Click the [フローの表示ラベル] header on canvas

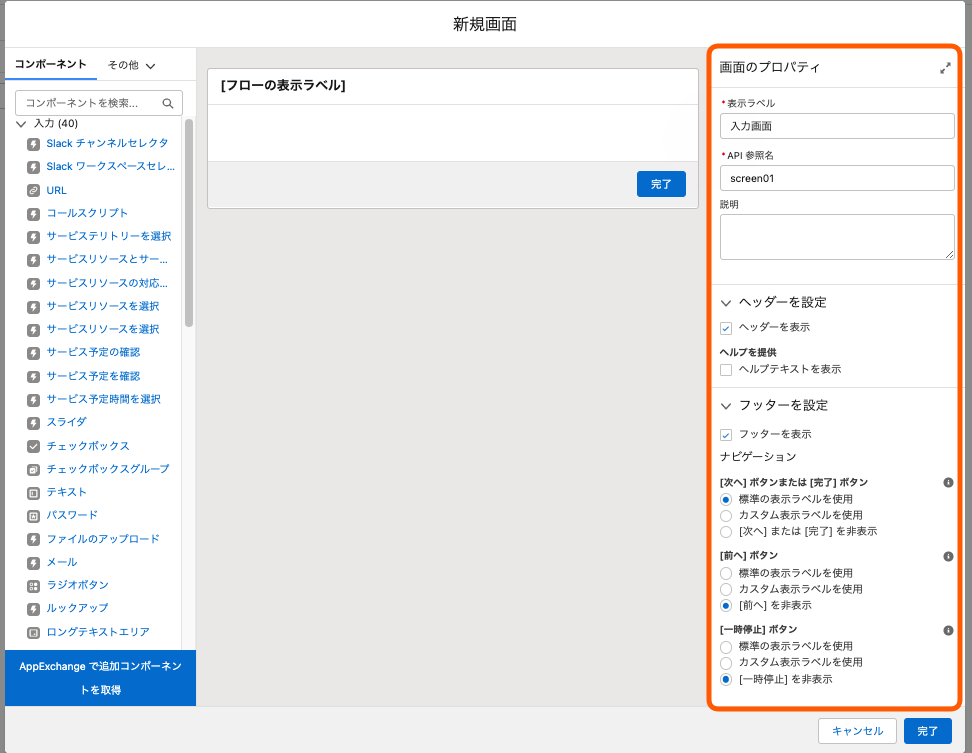pyautogui.click(x=283, y=86)
